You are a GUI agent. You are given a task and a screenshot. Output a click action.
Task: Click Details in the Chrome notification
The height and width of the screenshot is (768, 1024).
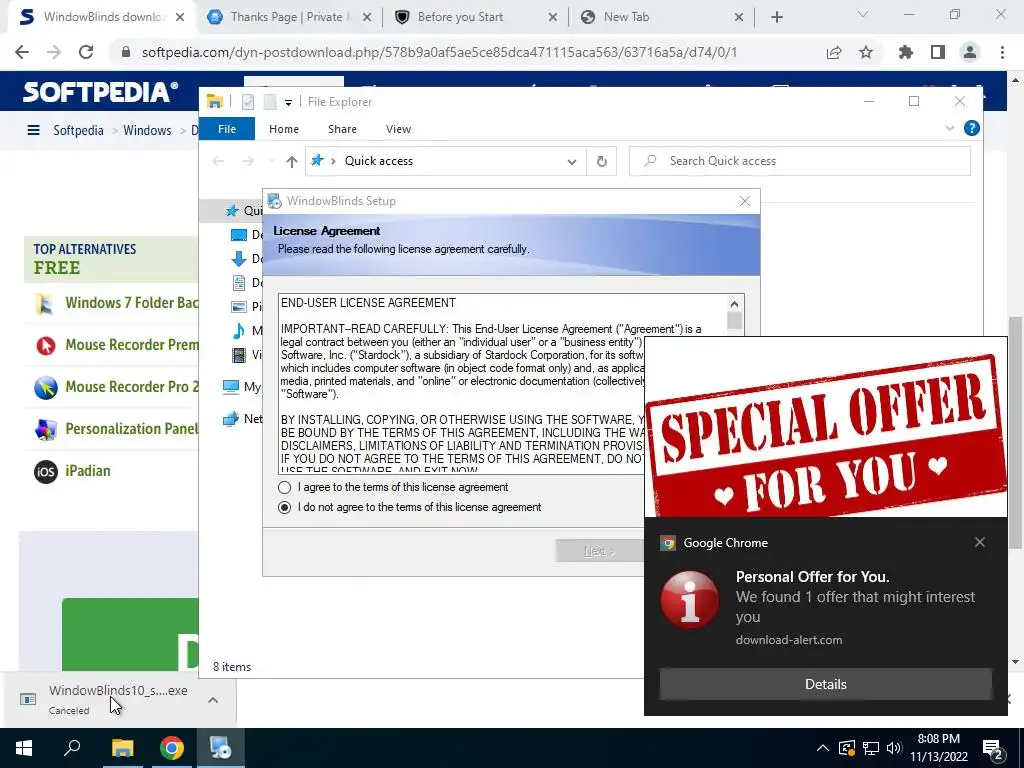[825, 684]
